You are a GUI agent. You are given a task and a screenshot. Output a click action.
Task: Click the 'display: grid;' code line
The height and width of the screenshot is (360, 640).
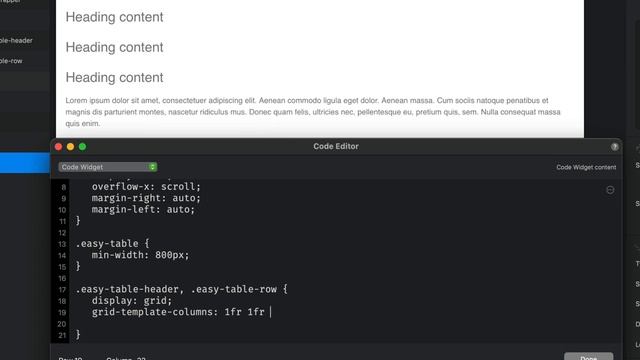(x=132, y=301)
